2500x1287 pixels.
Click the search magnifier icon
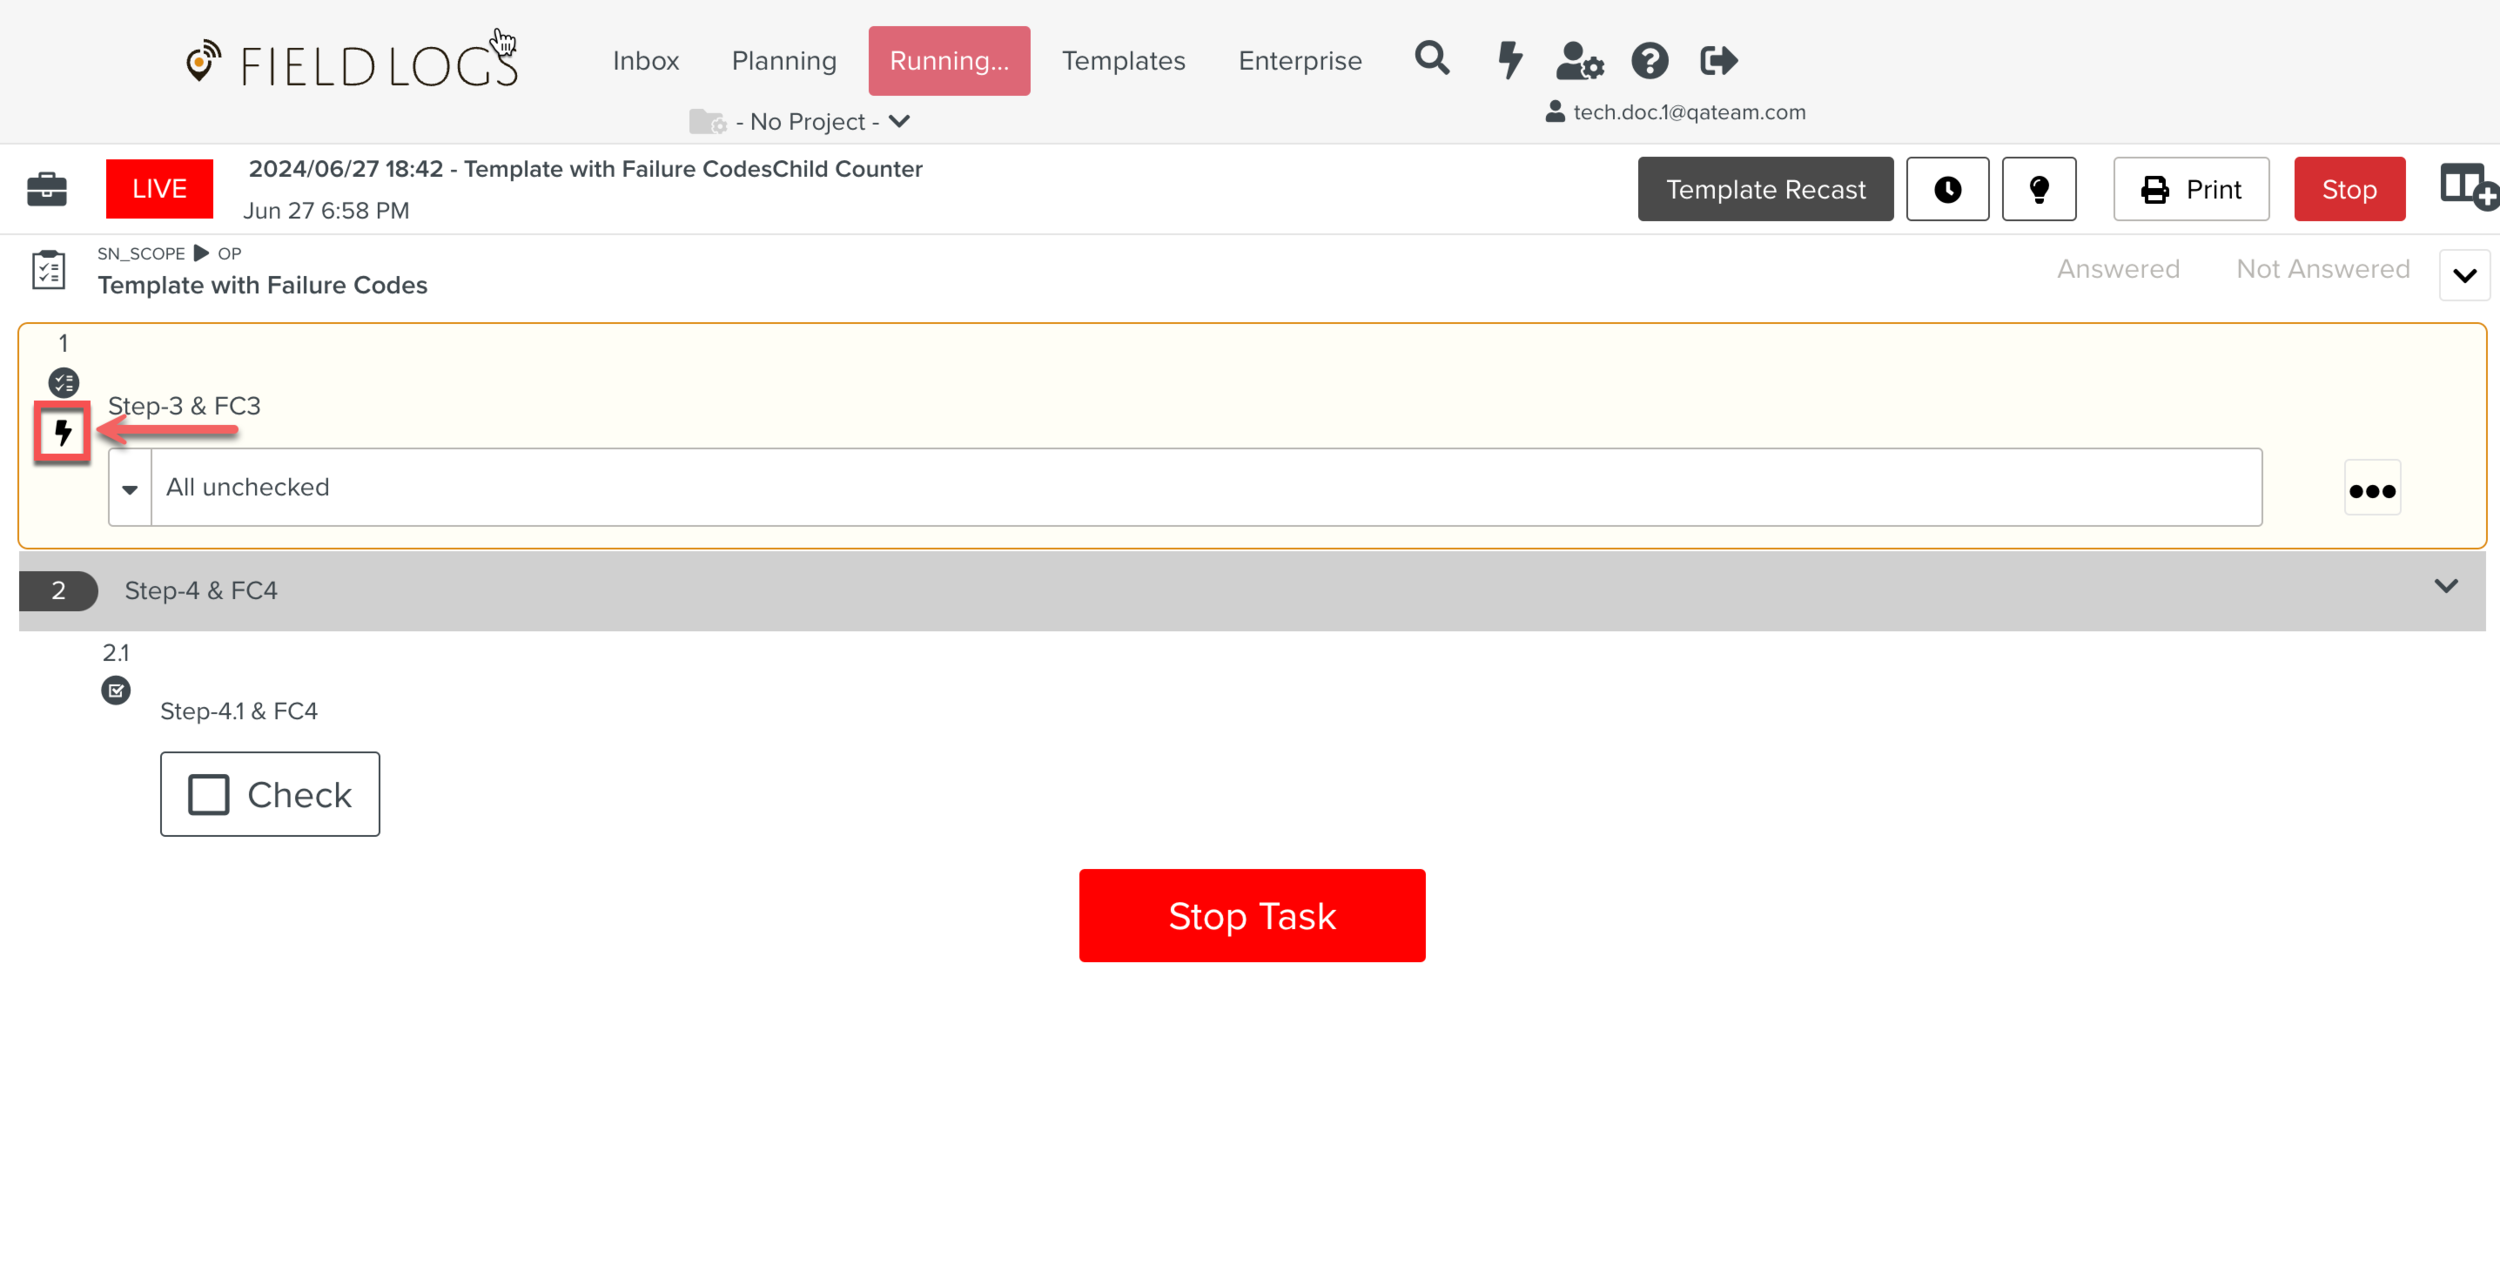[1431, 59]
